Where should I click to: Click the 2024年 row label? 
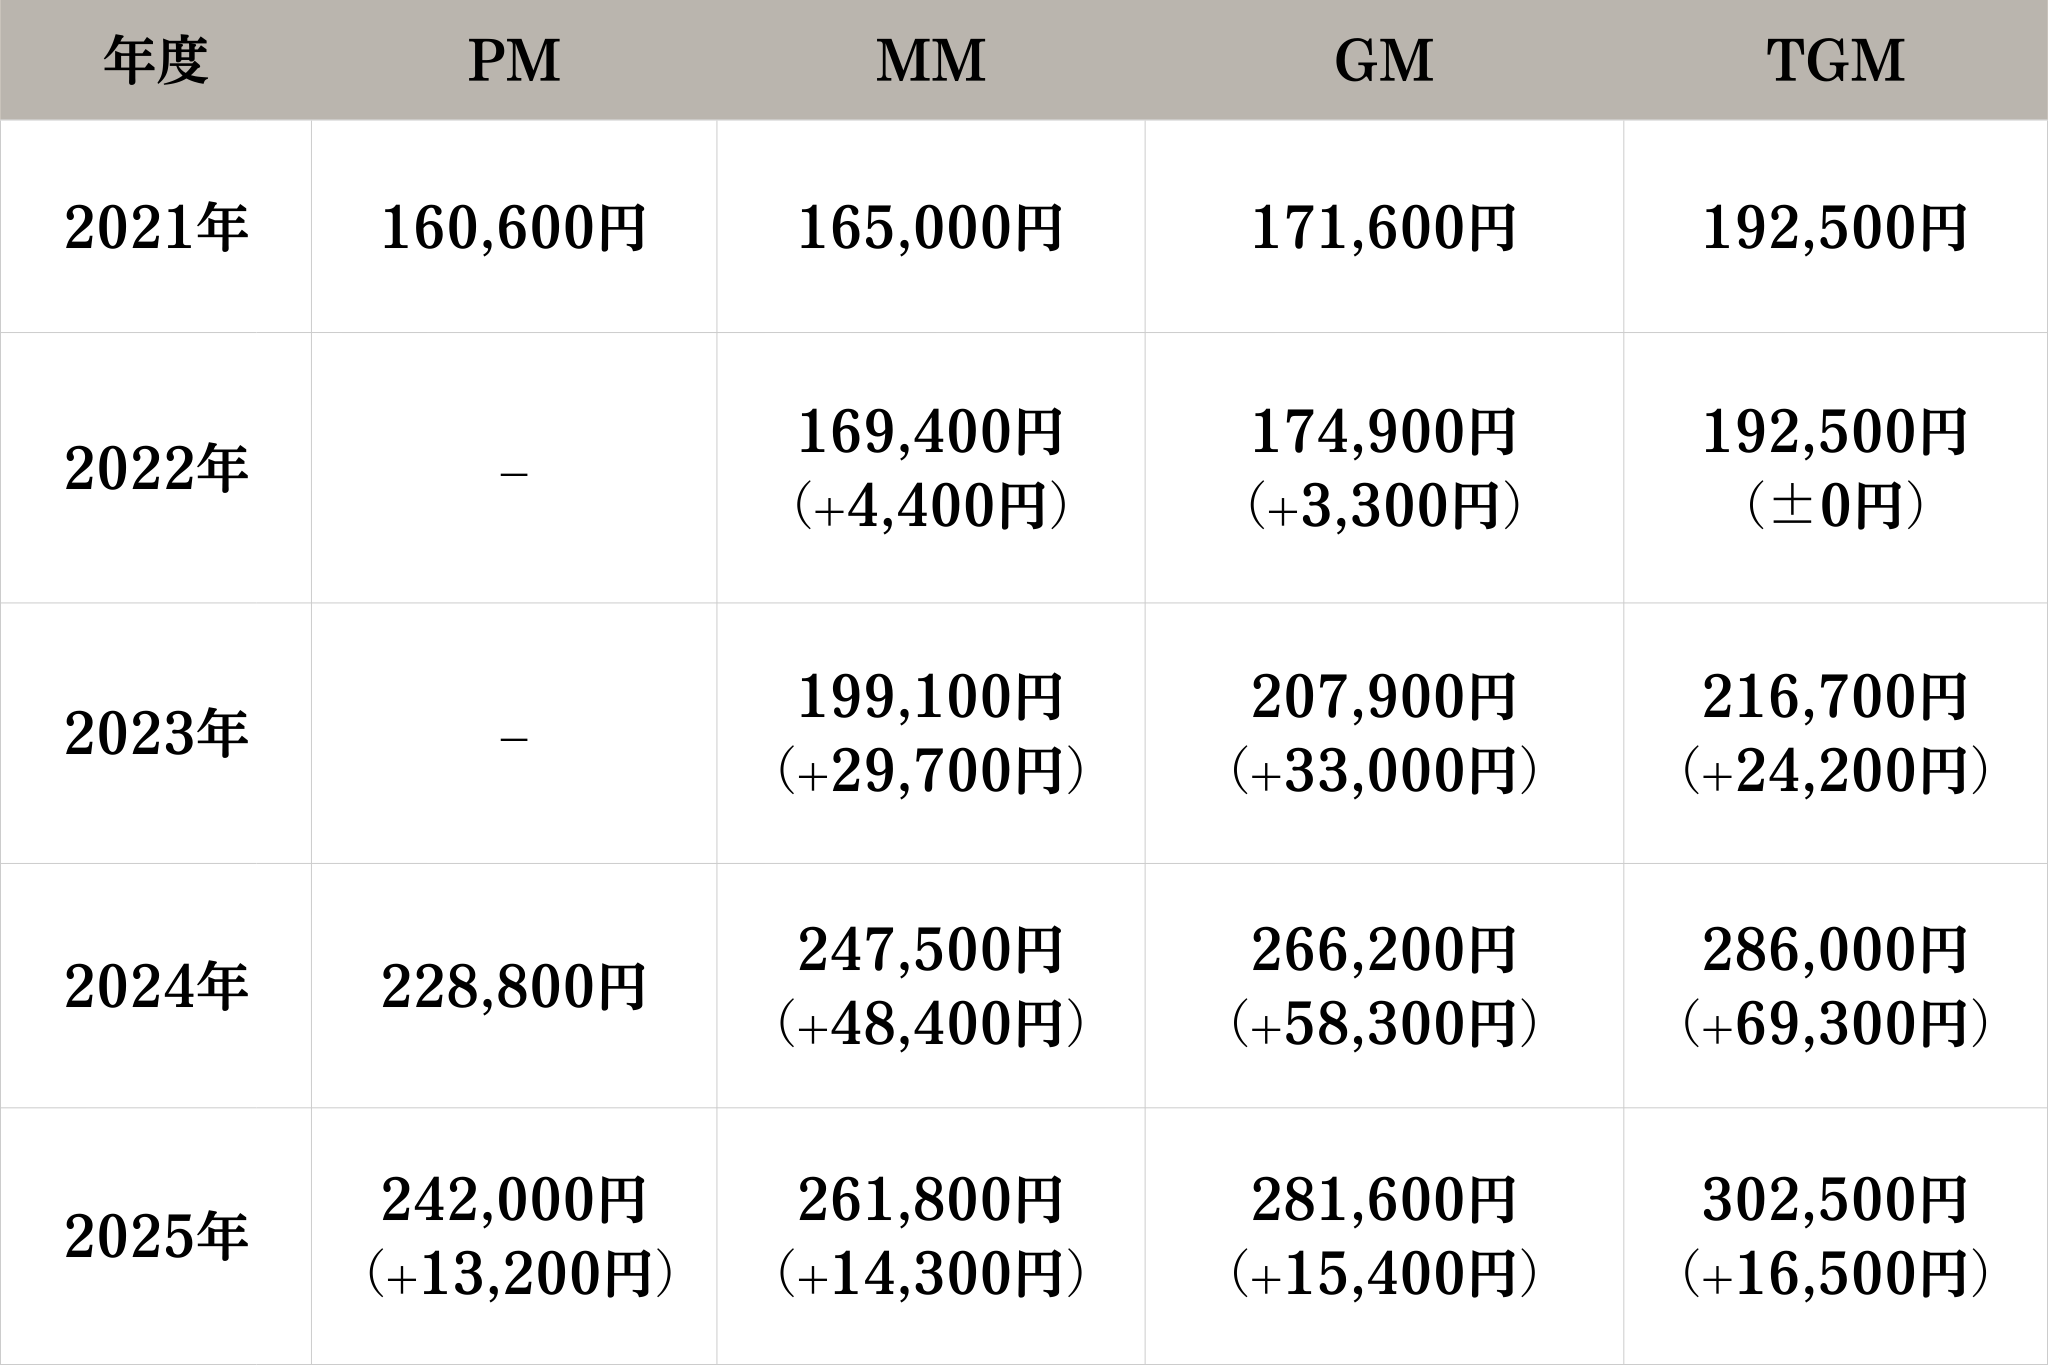(x=155, y=987)
